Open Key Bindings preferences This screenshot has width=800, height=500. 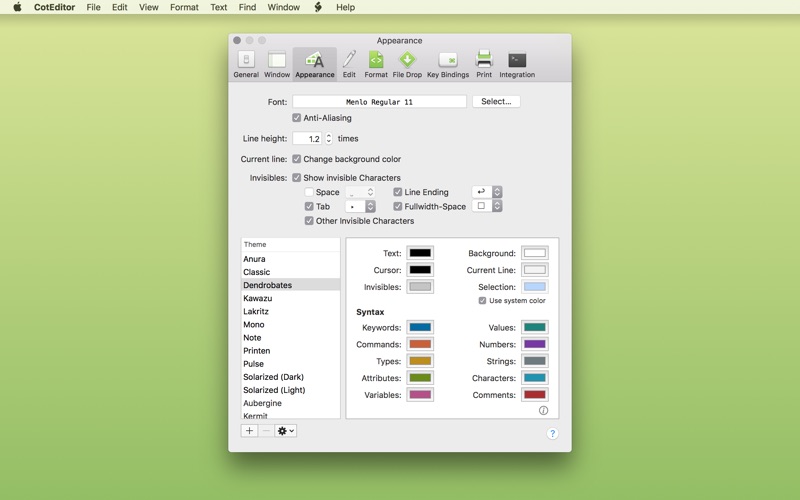[448, 64]
